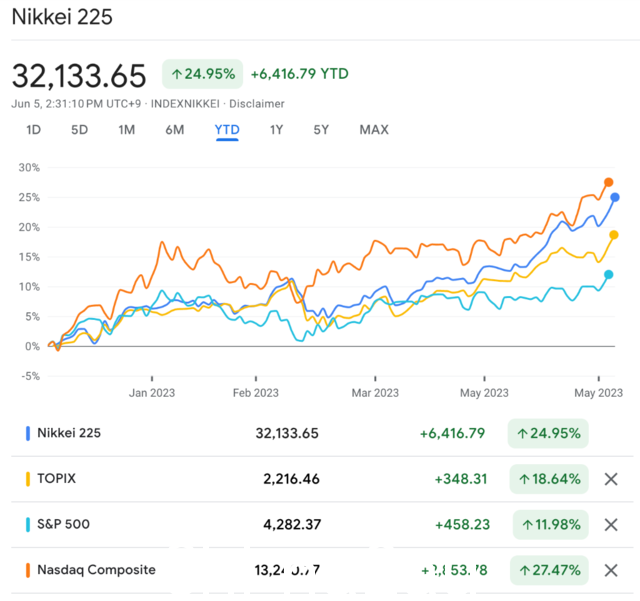Screen dimensions: 640x601
Task: Click the 30% y-axis label
Action: click(29, 167)
